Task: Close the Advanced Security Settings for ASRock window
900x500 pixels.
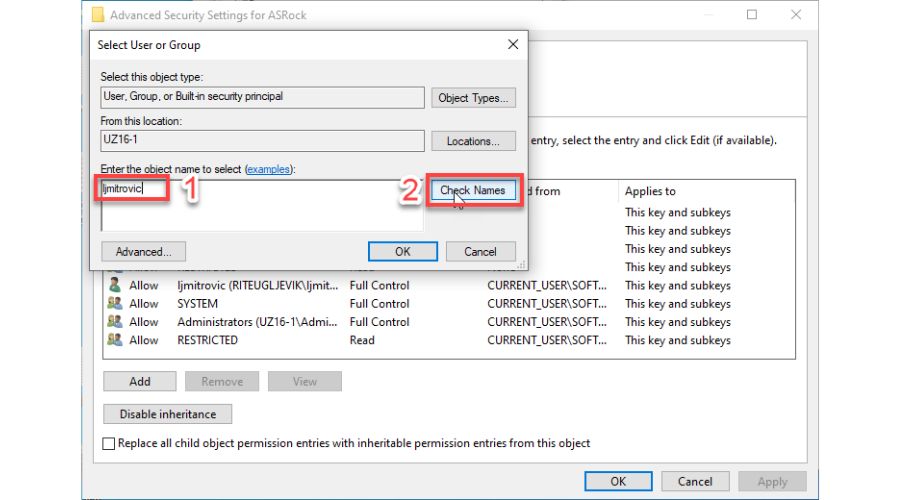Action: pos(796,14)
